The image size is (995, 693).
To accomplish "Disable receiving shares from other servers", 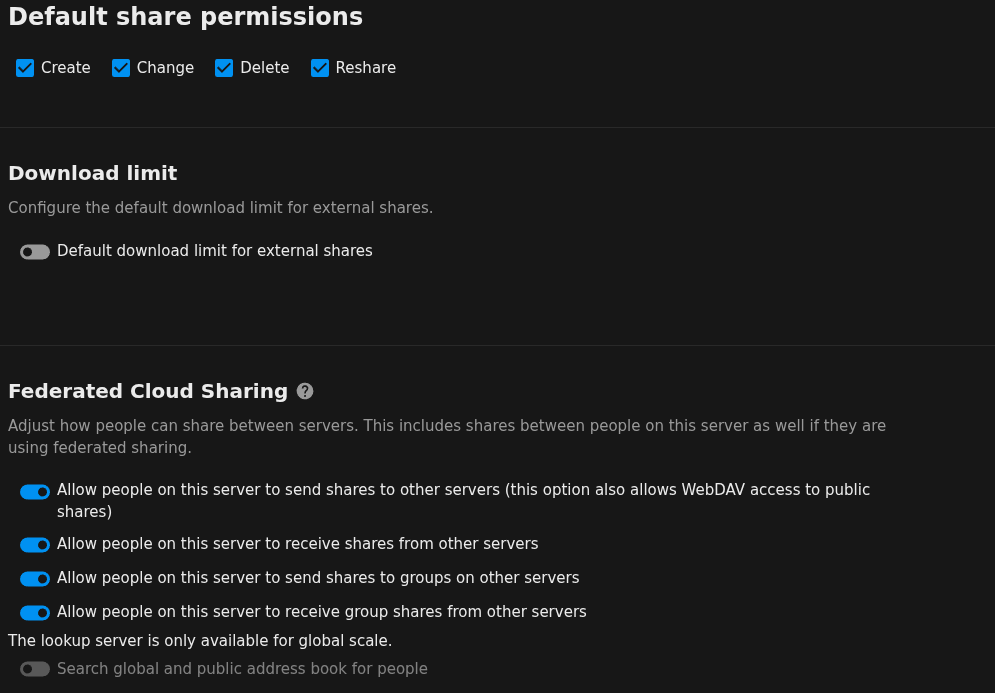I will [x=35, y=545].
